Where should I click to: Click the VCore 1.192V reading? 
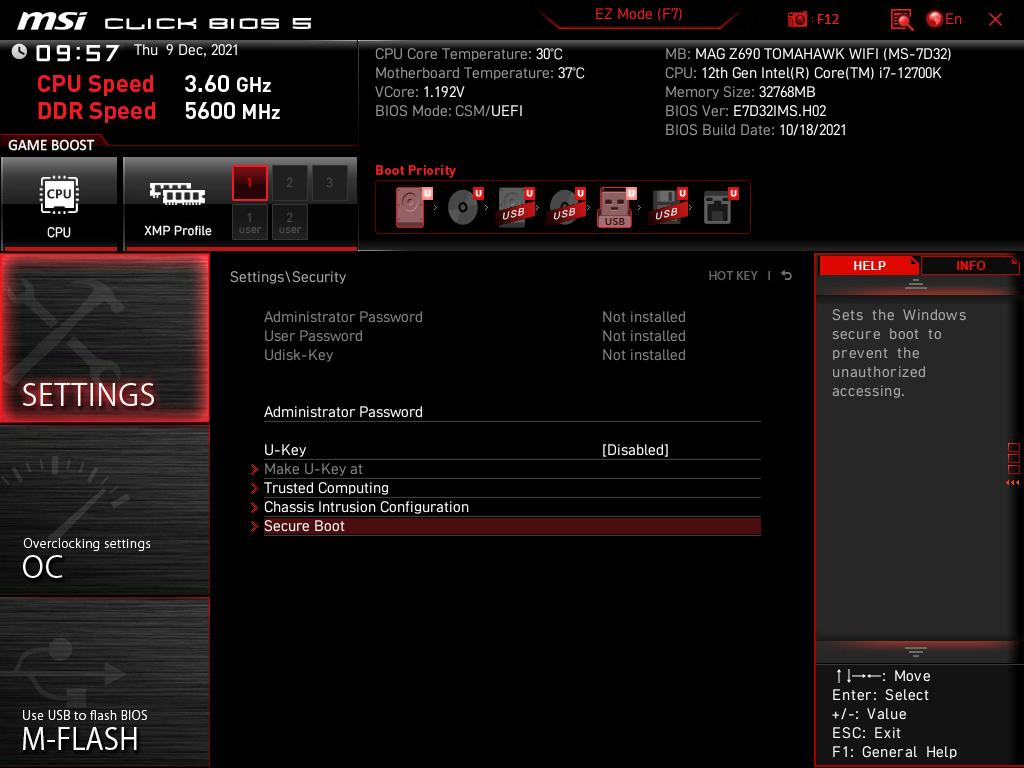coord(420,92)
